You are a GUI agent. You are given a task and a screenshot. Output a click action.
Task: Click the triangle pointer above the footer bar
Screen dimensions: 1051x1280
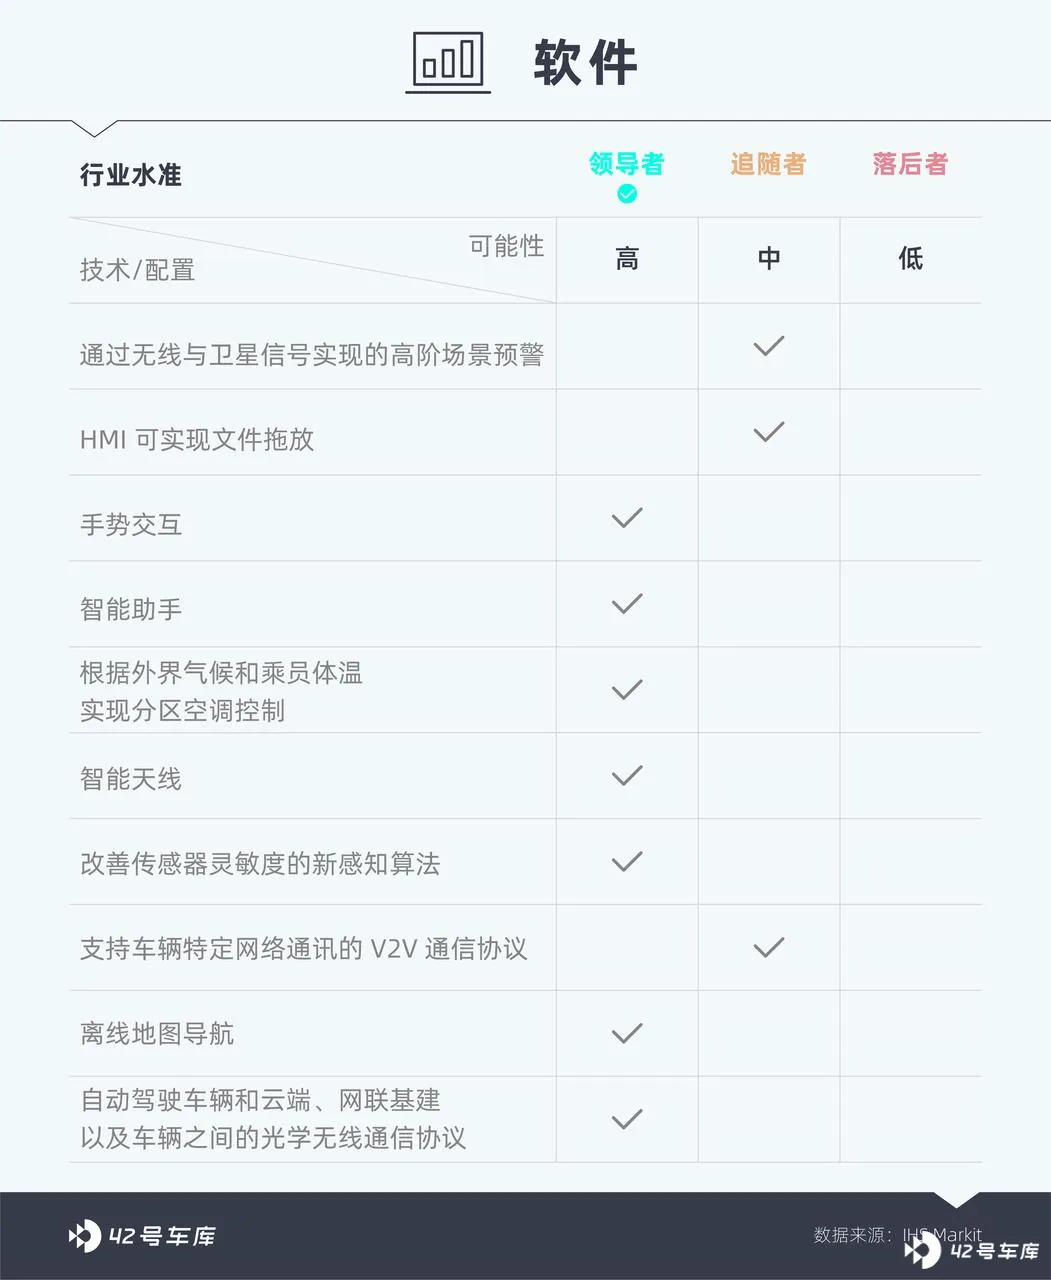(957, 1199)
